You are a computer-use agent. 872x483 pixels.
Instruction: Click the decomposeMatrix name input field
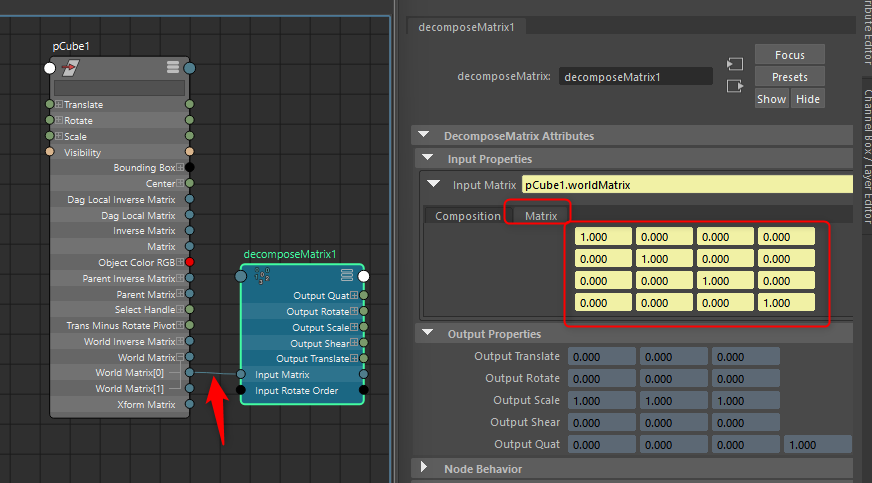coord(636,77)
